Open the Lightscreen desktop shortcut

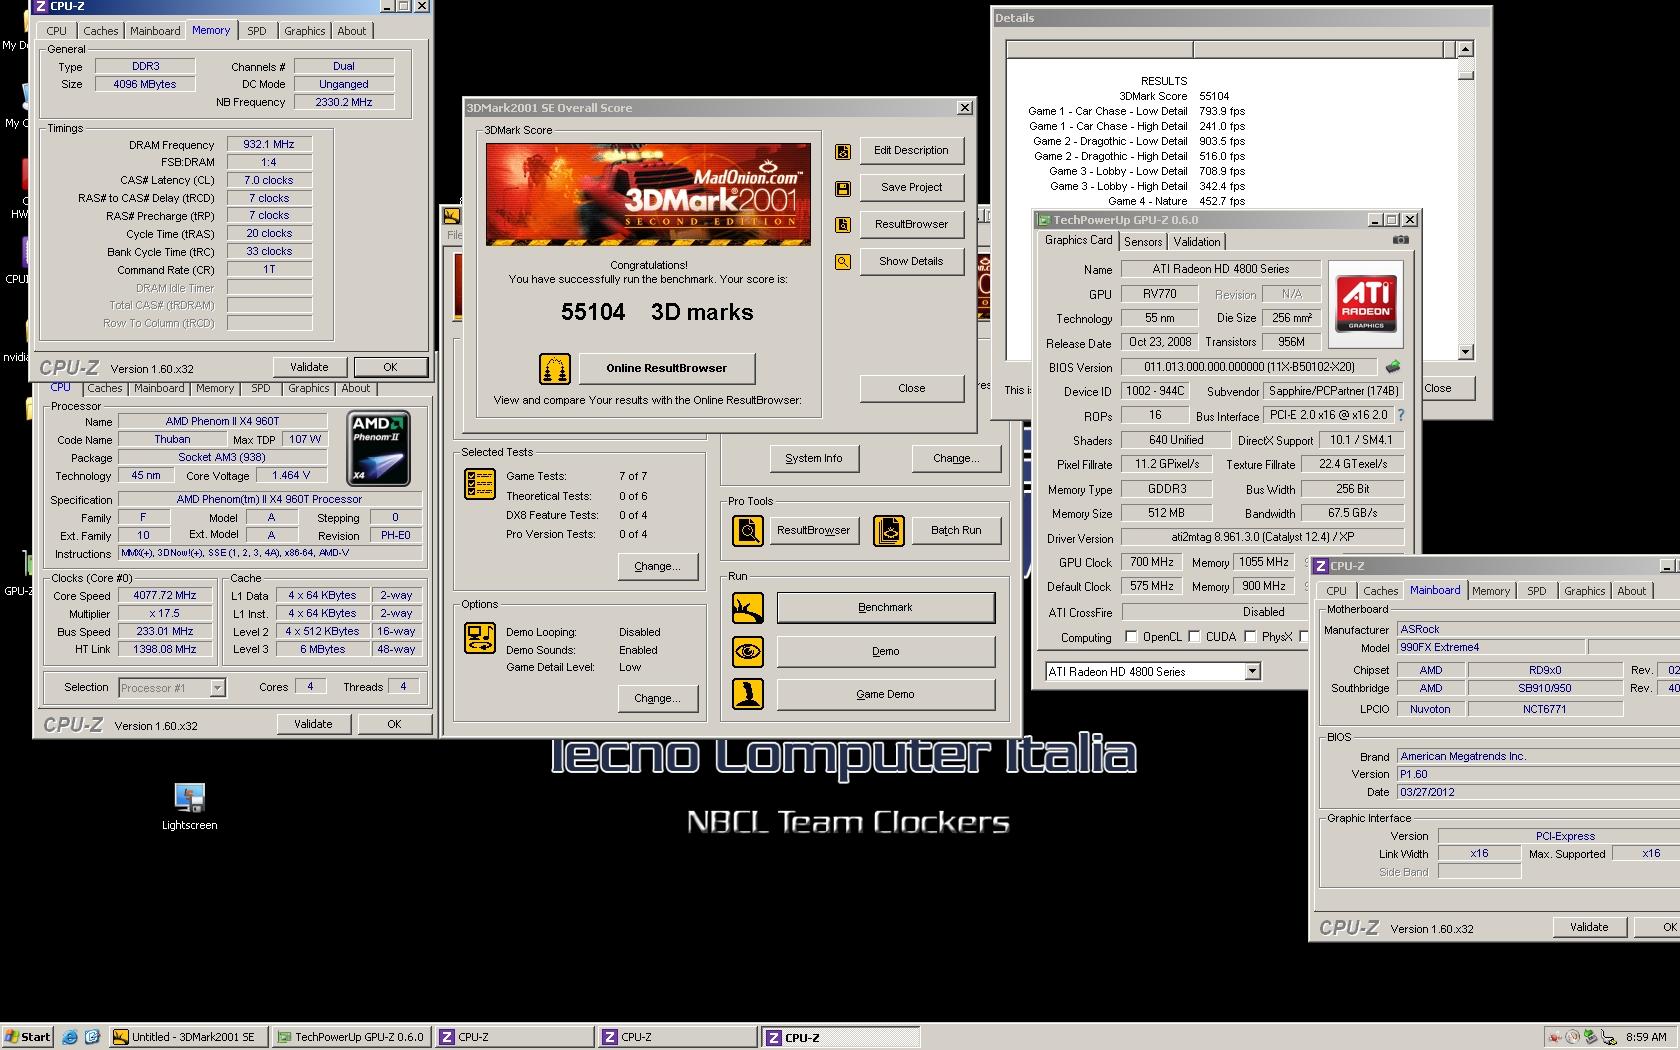189,806
